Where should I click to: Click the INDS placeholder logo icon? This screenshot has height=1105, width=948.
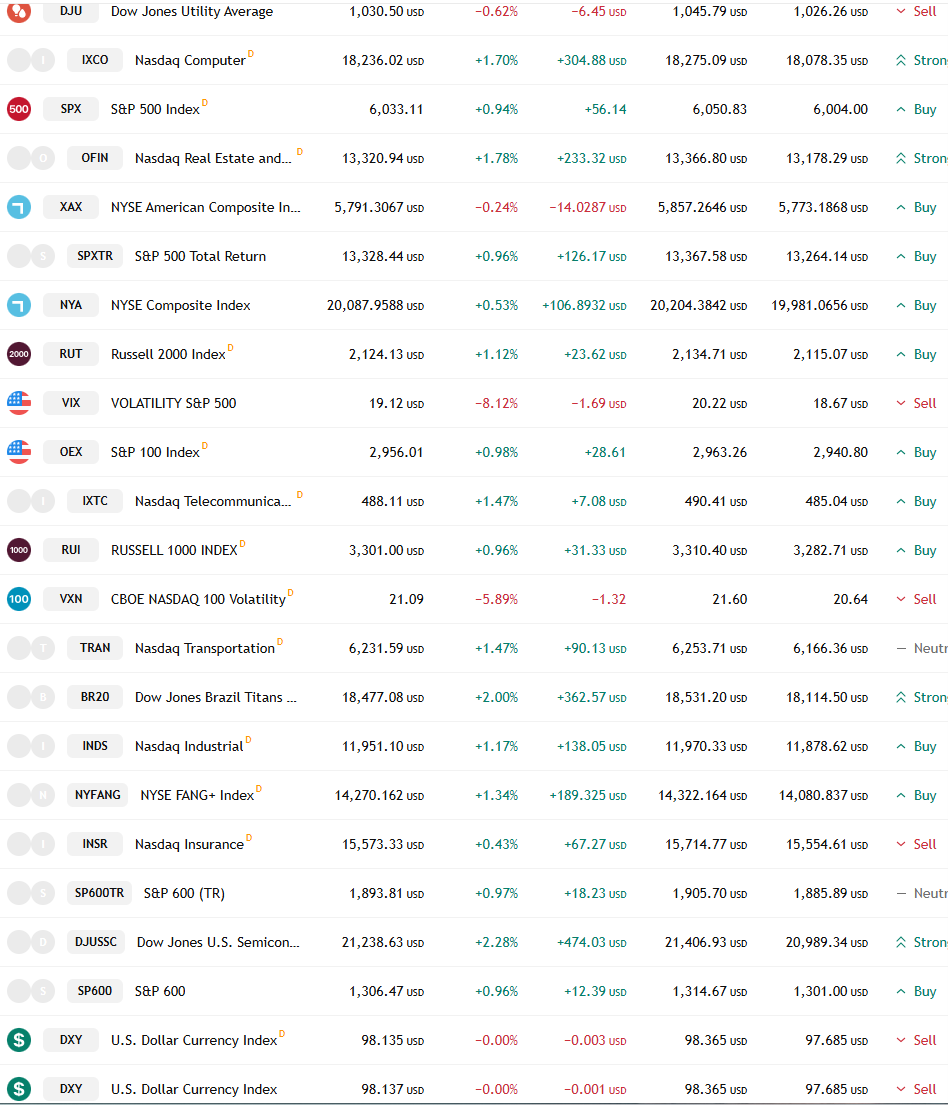pyautogui.click(x=31, y=746)
